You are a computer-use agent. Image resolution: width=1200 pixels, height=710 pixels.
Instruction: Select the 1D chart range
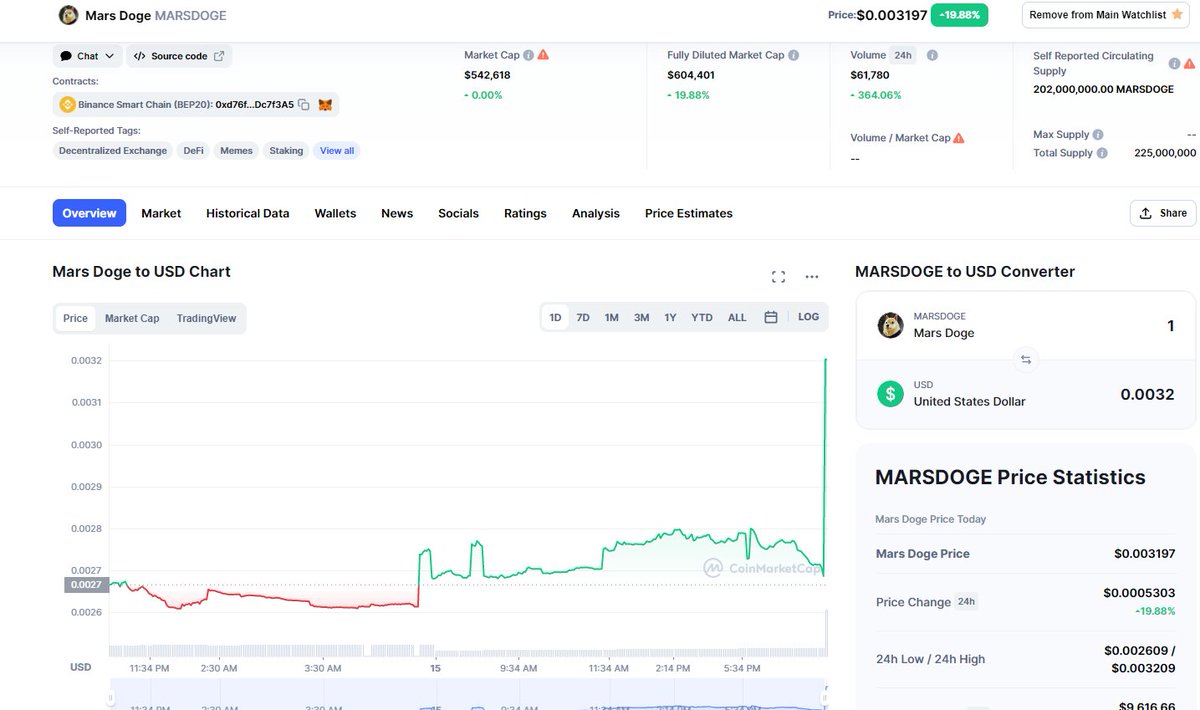(555, 317)
